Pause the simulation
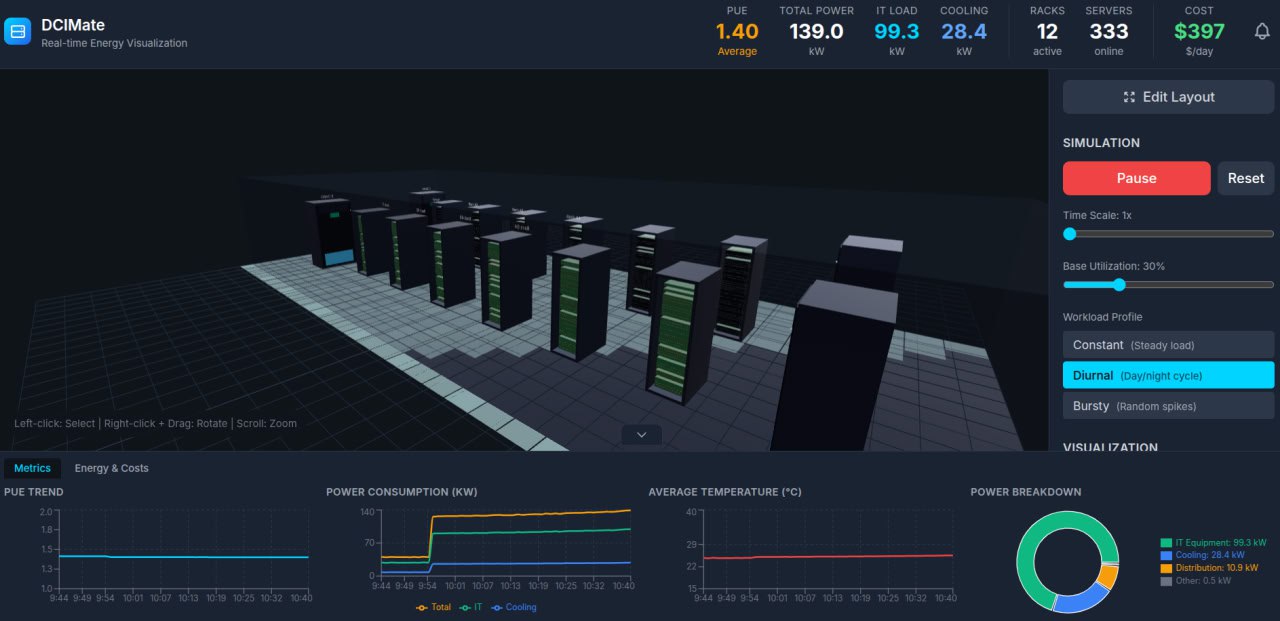Screen dimensions: 1280x621 pyautogui.click(x=1136, y=178)
